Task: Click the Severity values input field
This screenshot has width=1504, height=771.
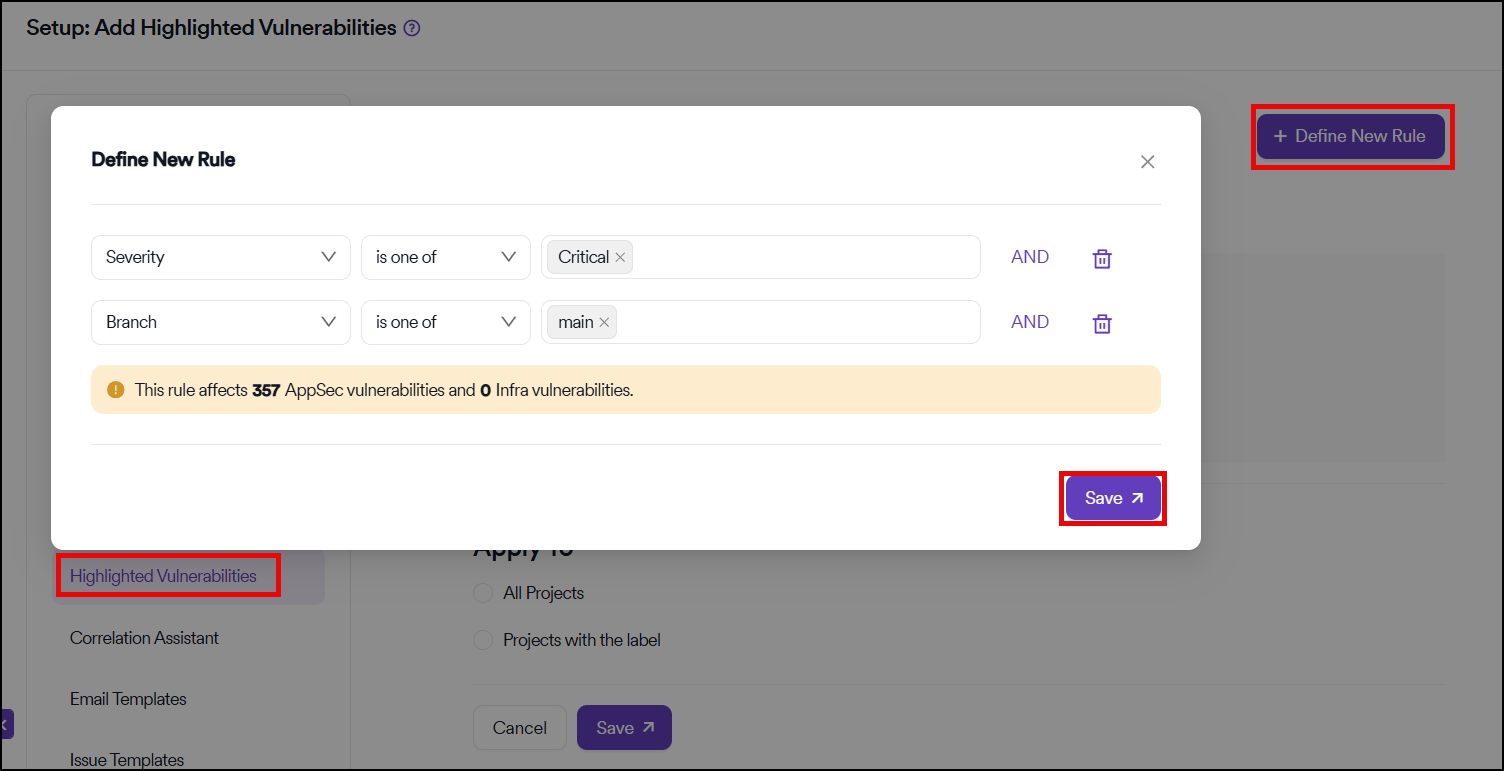Action: pyautogui.click(x=800, y=257)
